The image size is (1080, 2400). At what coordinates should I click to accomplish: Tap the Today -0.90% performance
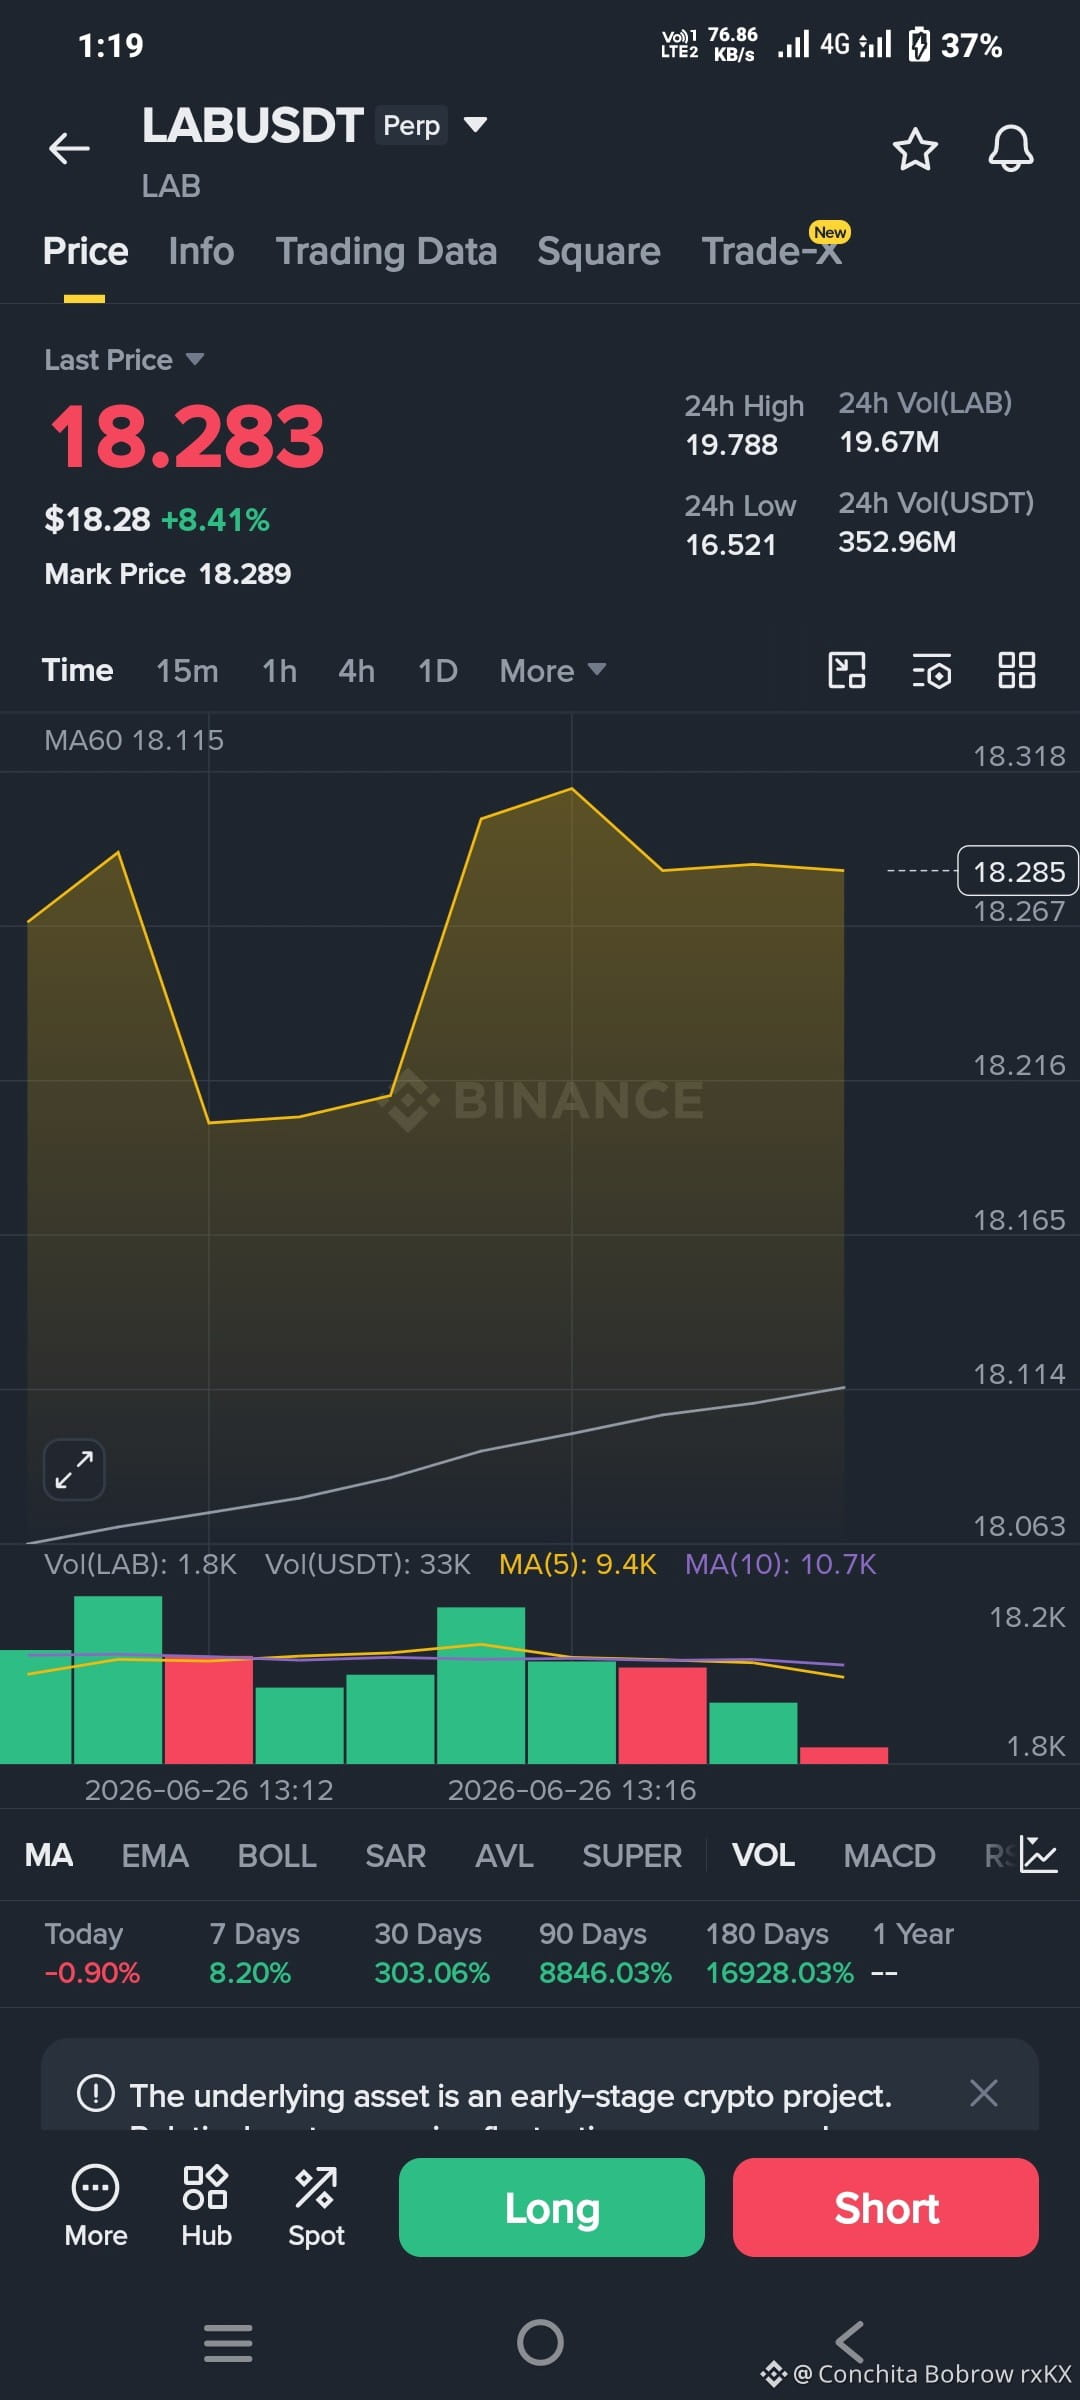[x=92, y=1953]
